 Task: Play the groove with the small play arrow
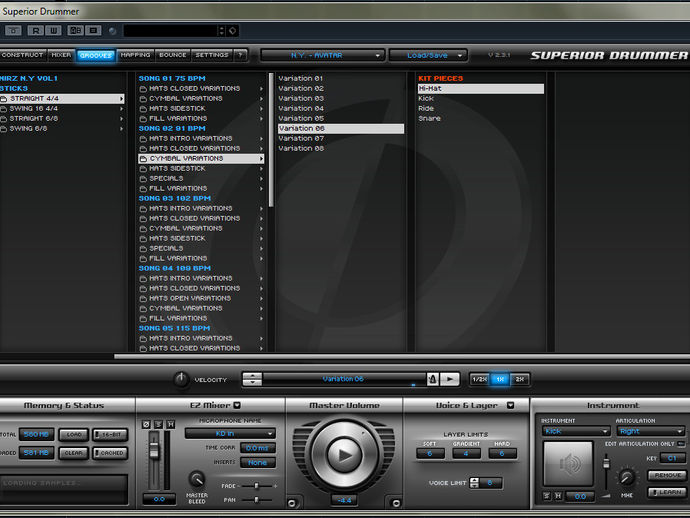coord(450,379)
